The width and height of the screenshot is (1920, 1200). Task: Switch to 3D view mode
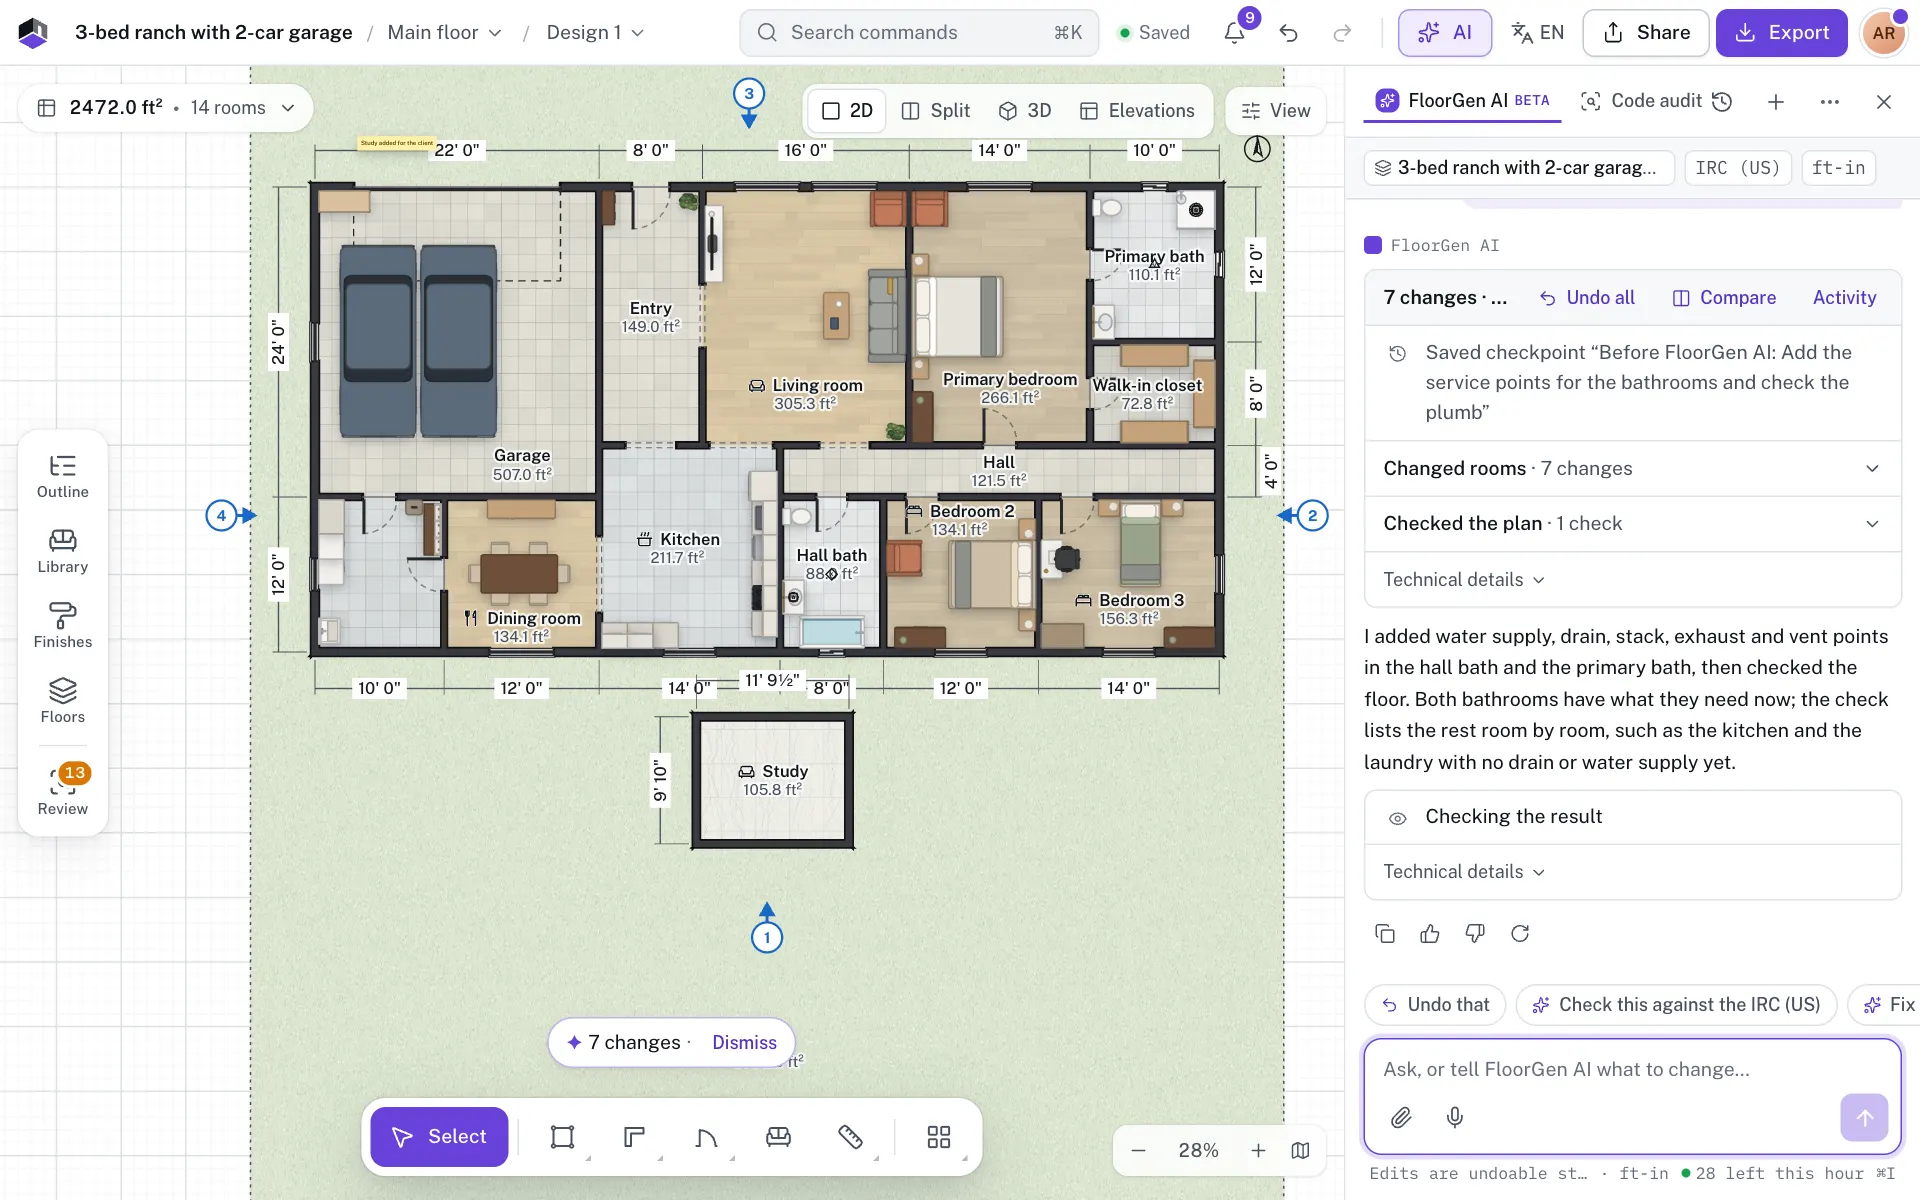pyautogui.click(x=1025, y=111)
